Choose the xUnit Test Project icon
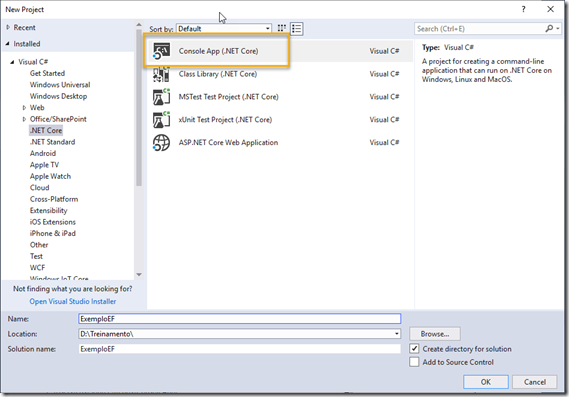Viewport: 569px width, 397px height. [x=161, y=120]
